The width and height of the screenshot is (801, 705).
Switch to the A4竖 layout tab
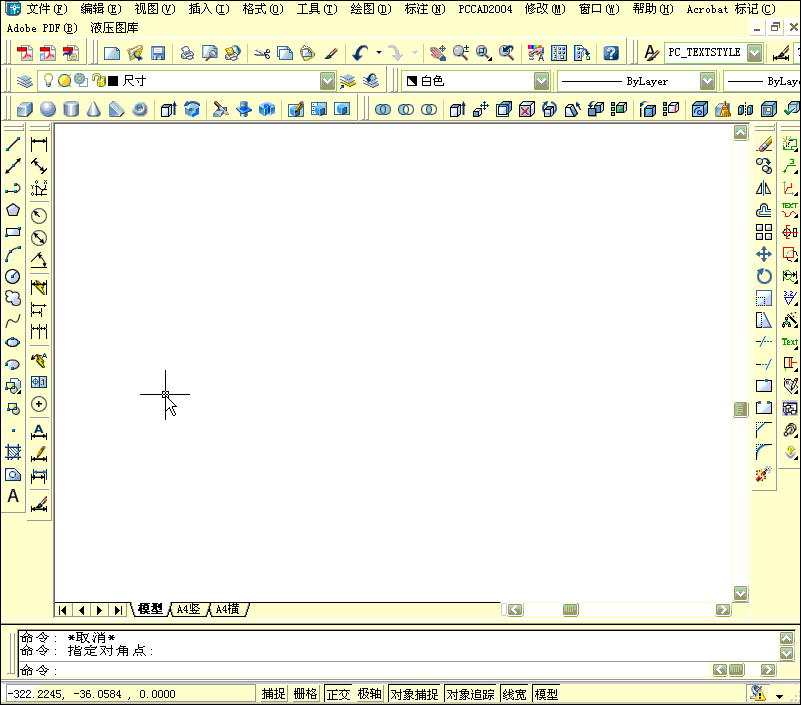pyautogui.click(x=188, y=609)
